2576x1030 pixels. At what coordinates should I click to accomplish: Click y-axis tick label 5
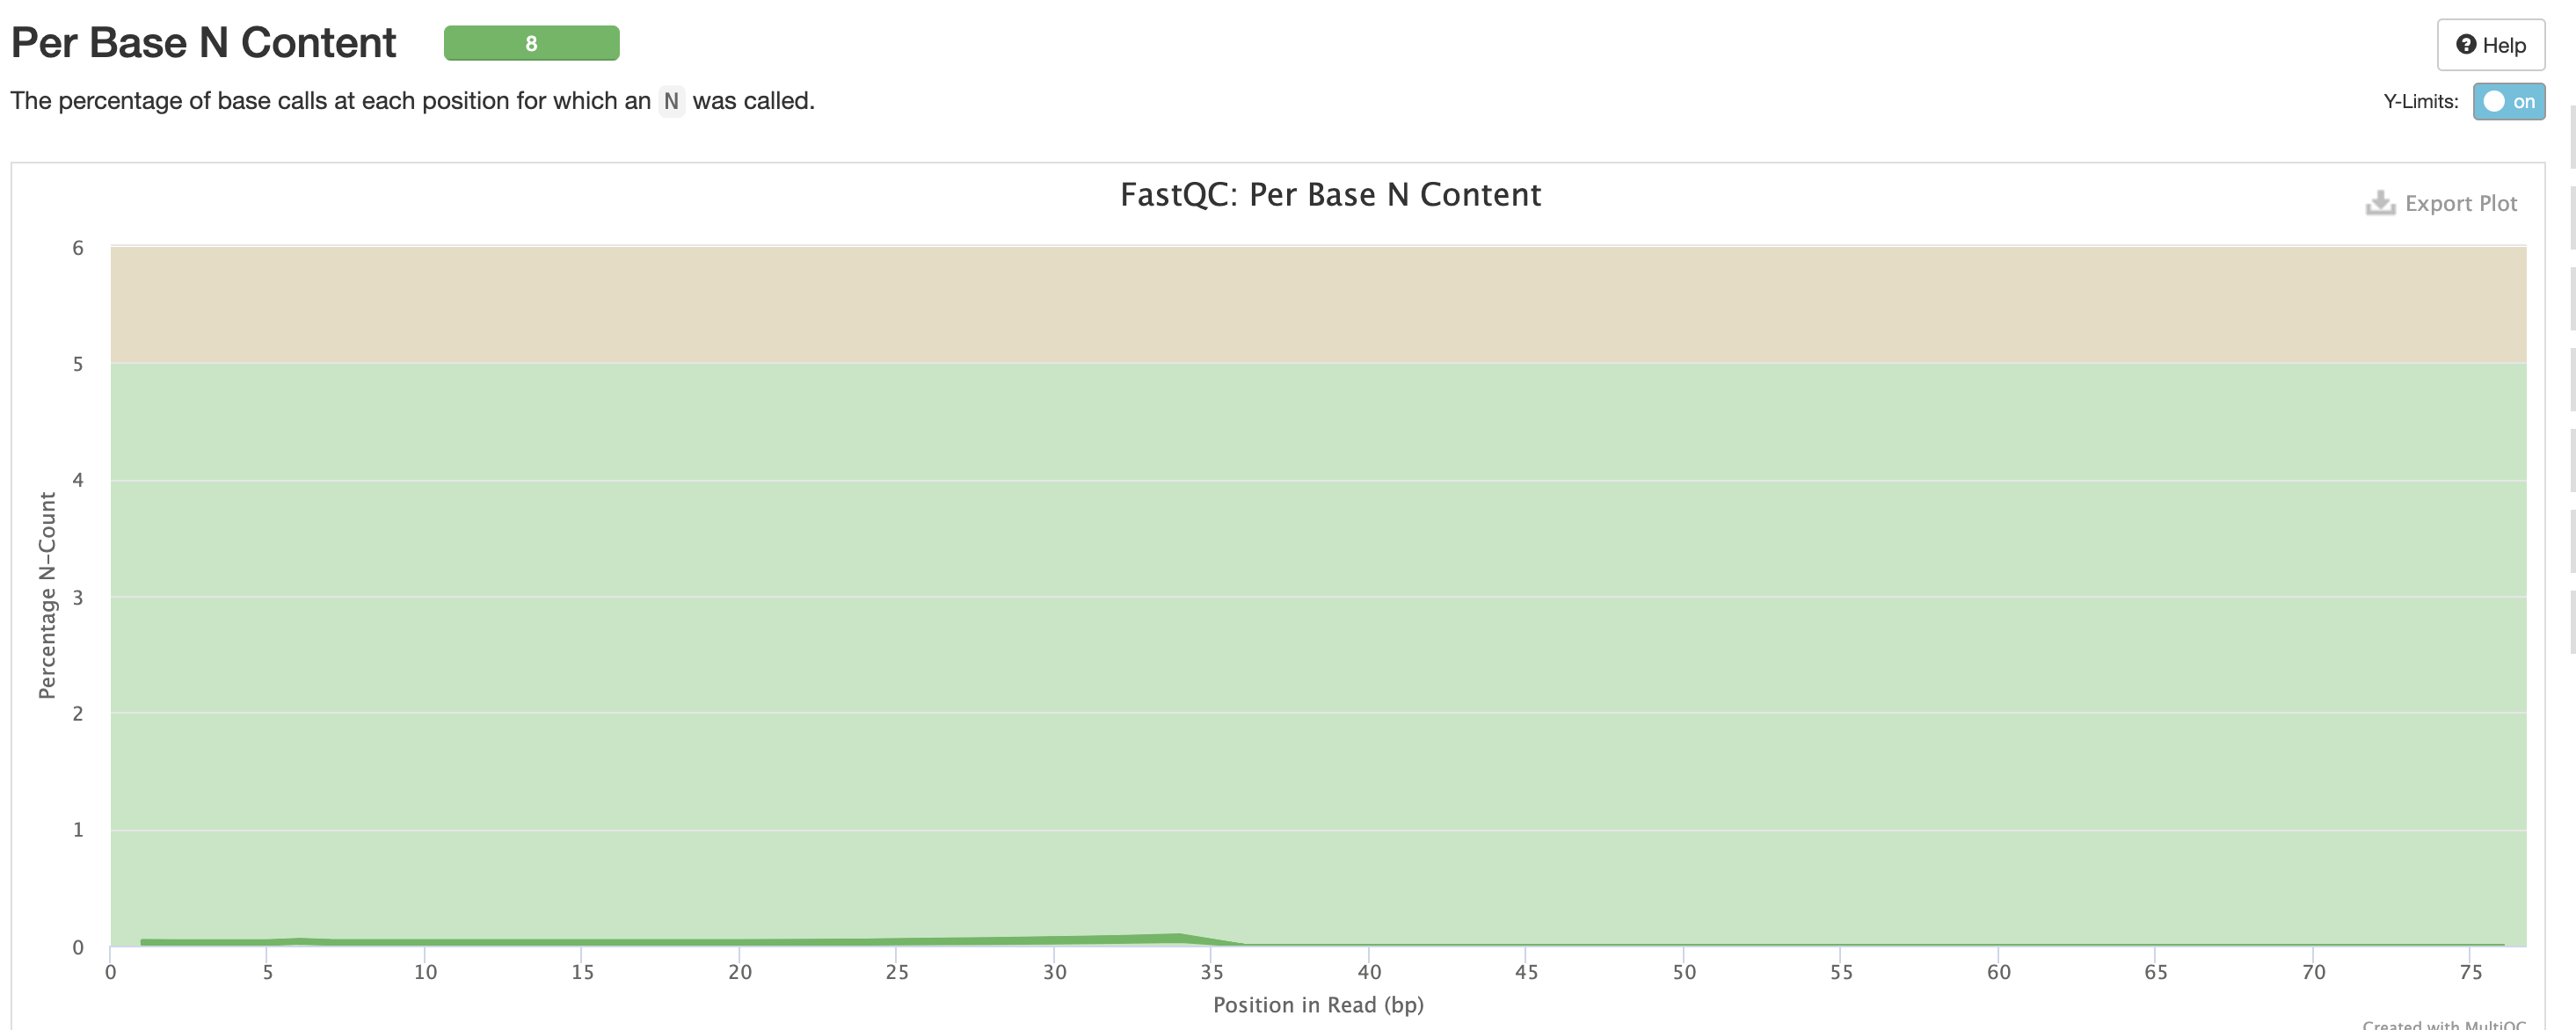pyautogui.click(x=78, y=364)
